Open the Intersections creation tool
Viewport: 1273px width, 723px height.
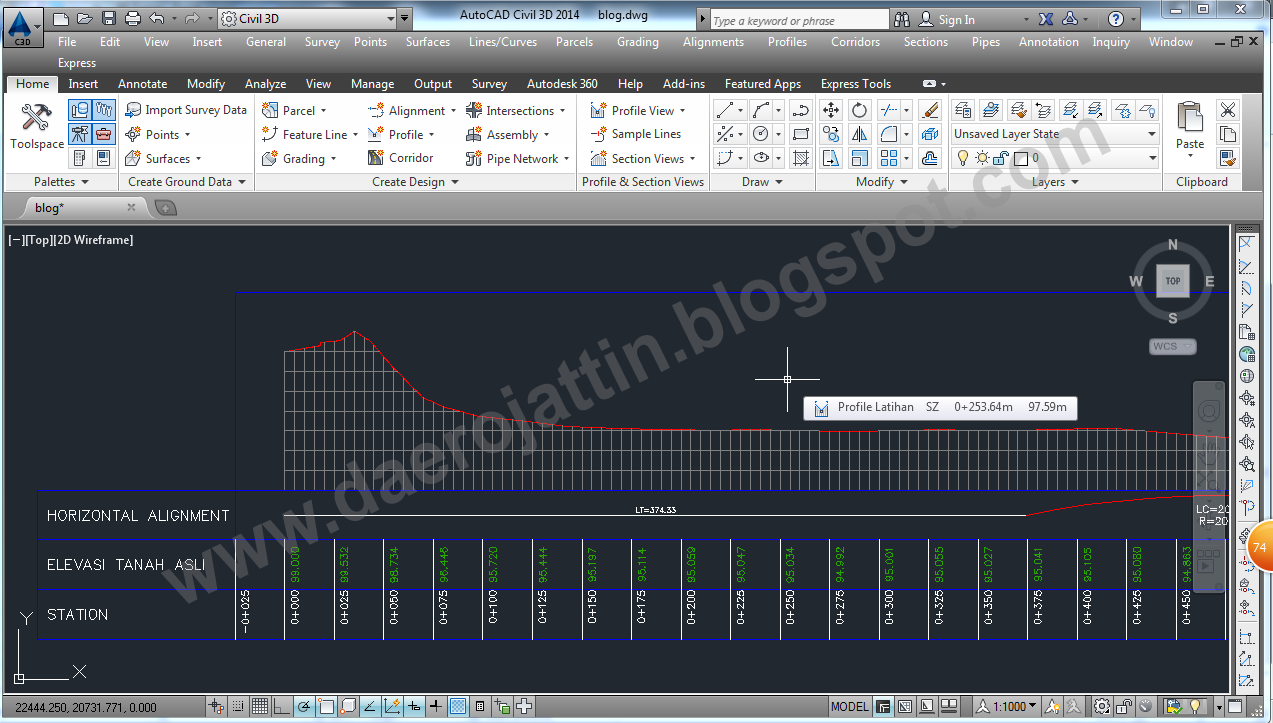tap(516, 110)
